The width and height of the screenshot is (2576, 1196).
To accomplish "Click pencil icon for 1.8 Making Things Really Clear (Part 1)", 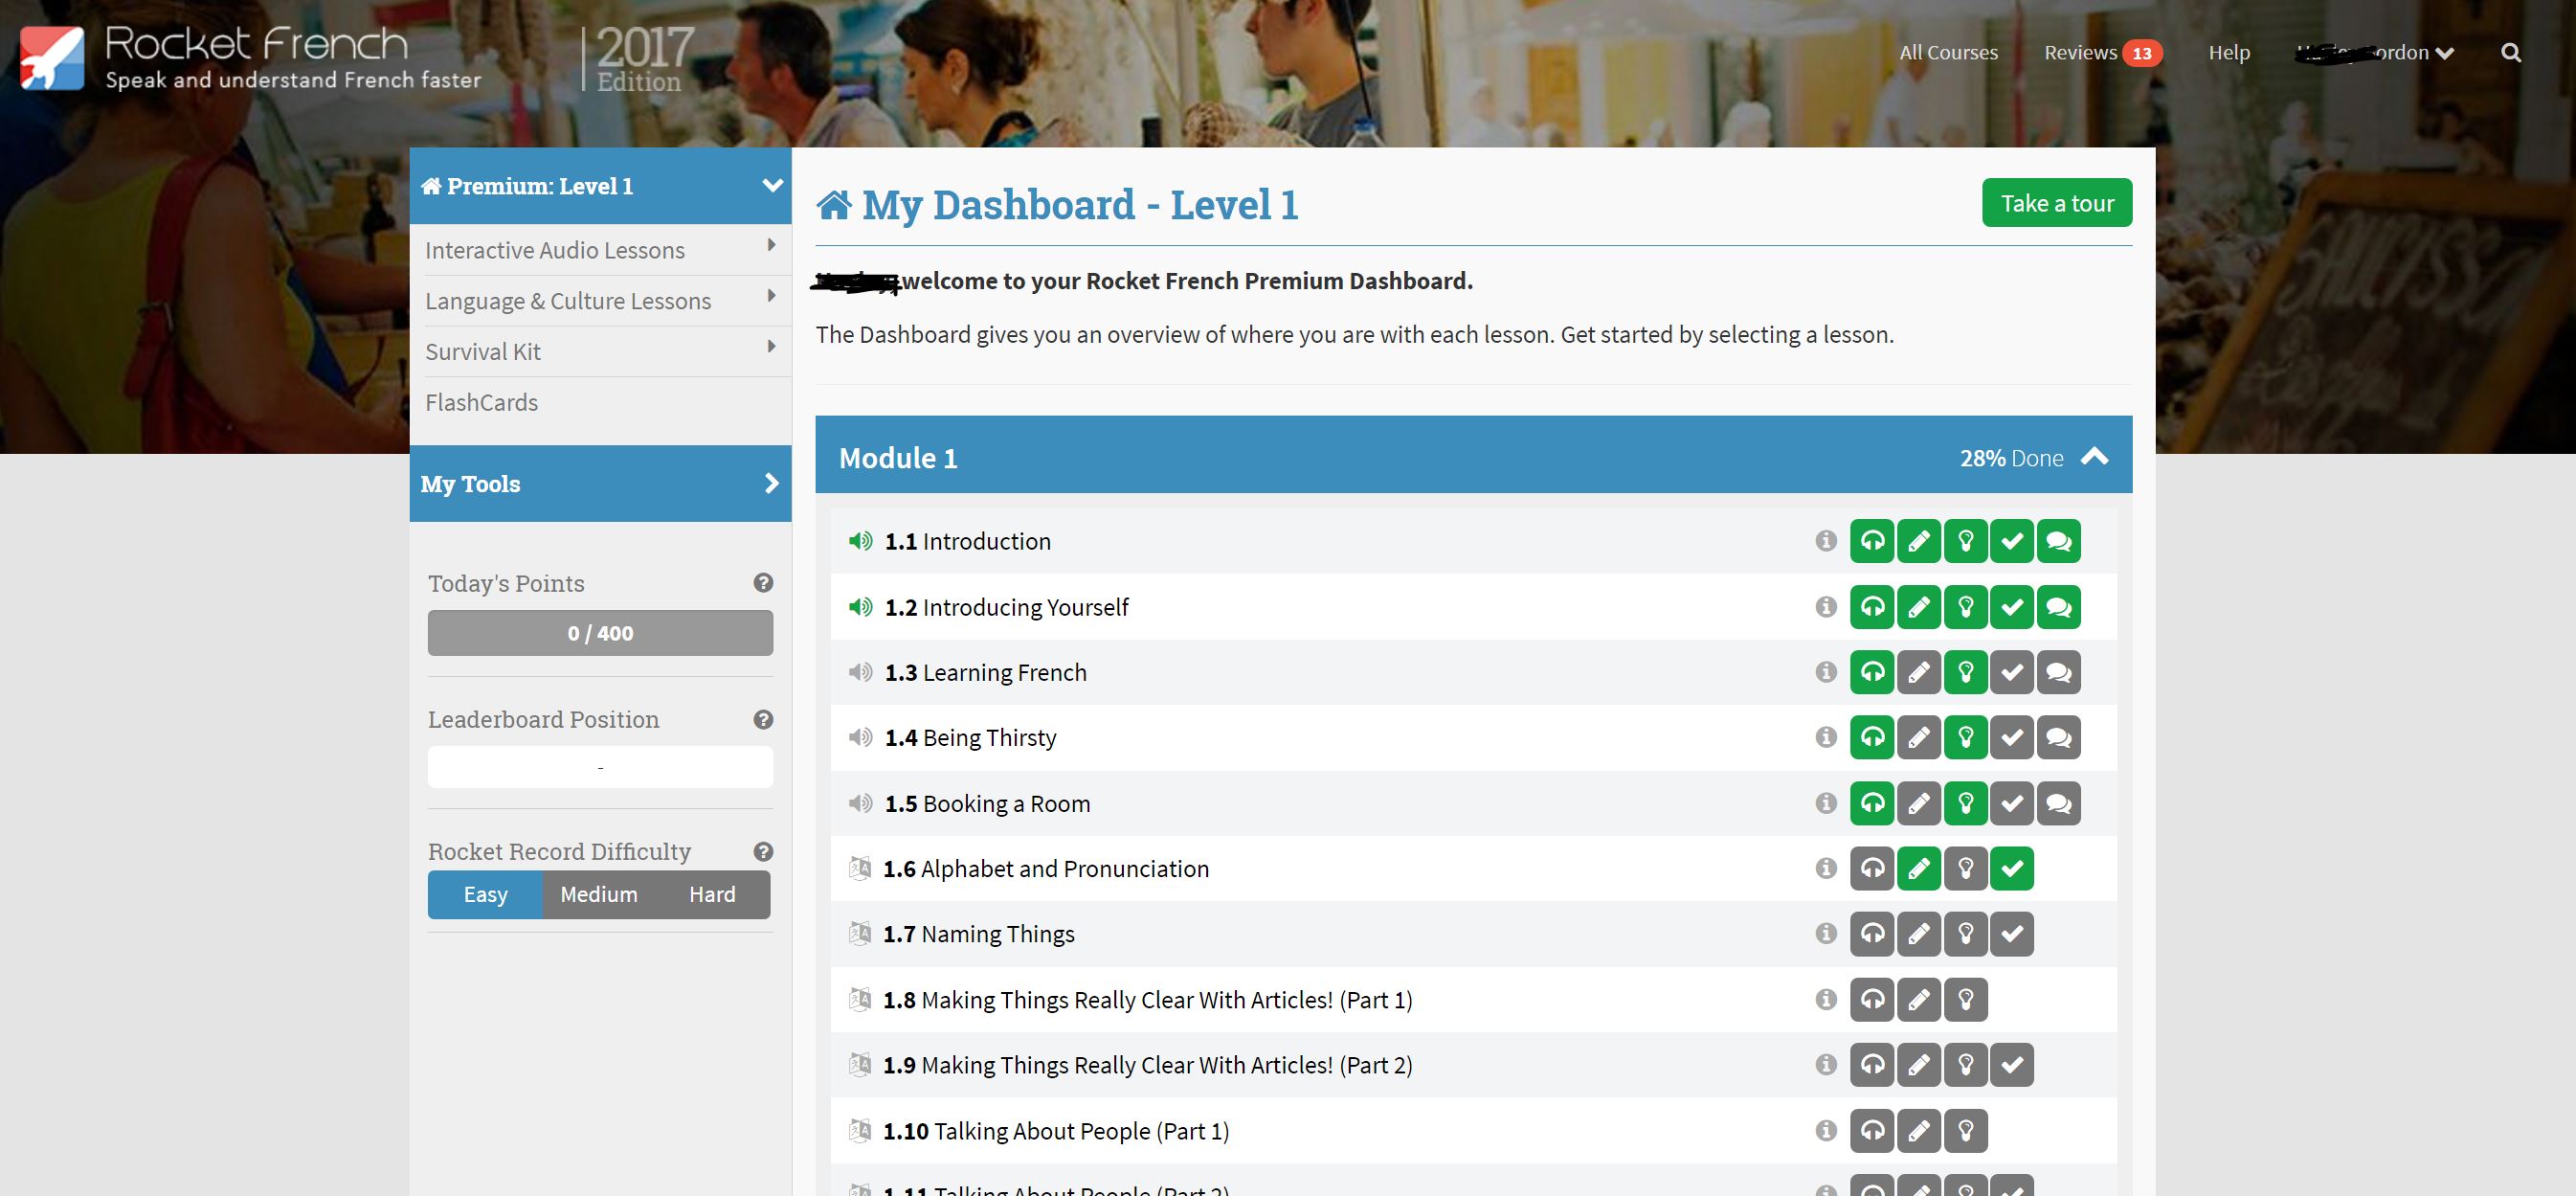I will [1919, 999].
